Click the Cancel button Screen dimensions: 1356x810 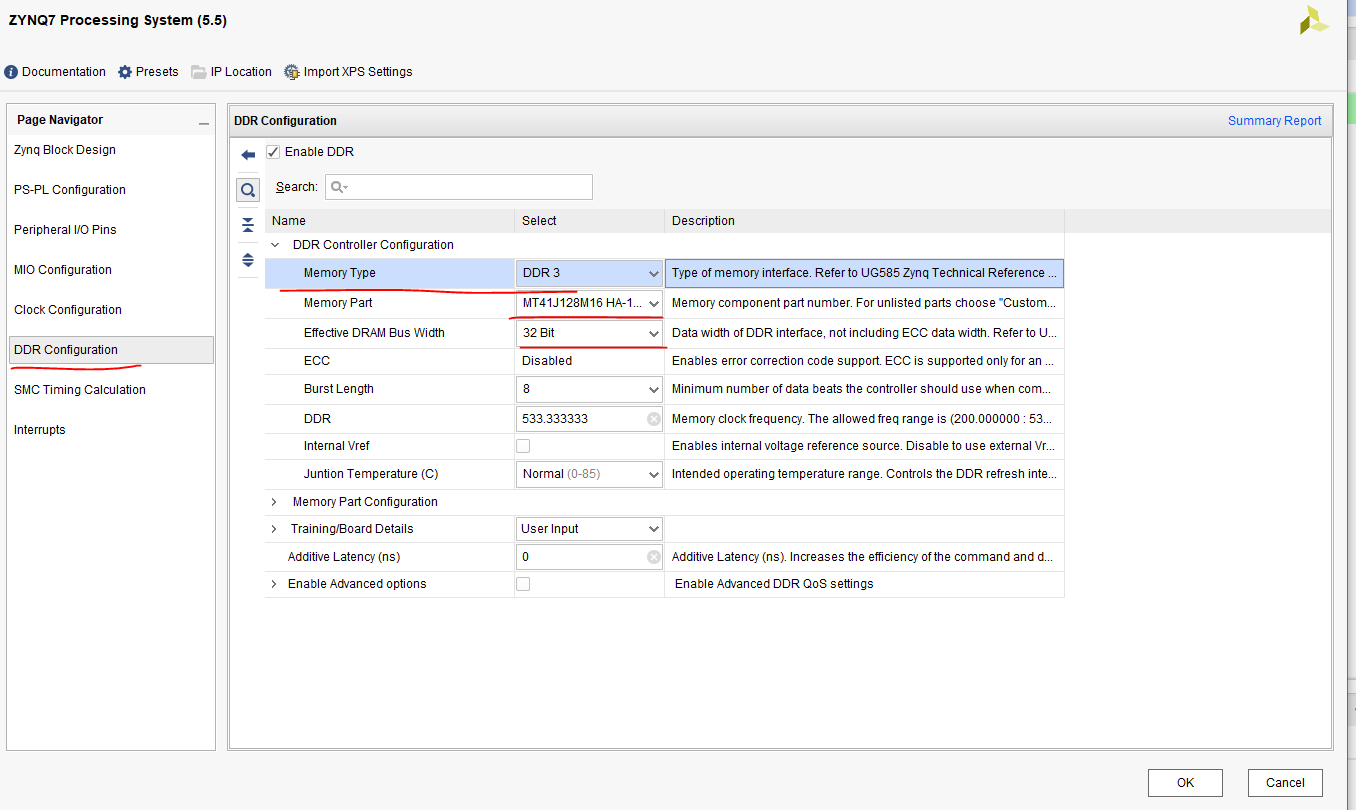coord(1286,783)
